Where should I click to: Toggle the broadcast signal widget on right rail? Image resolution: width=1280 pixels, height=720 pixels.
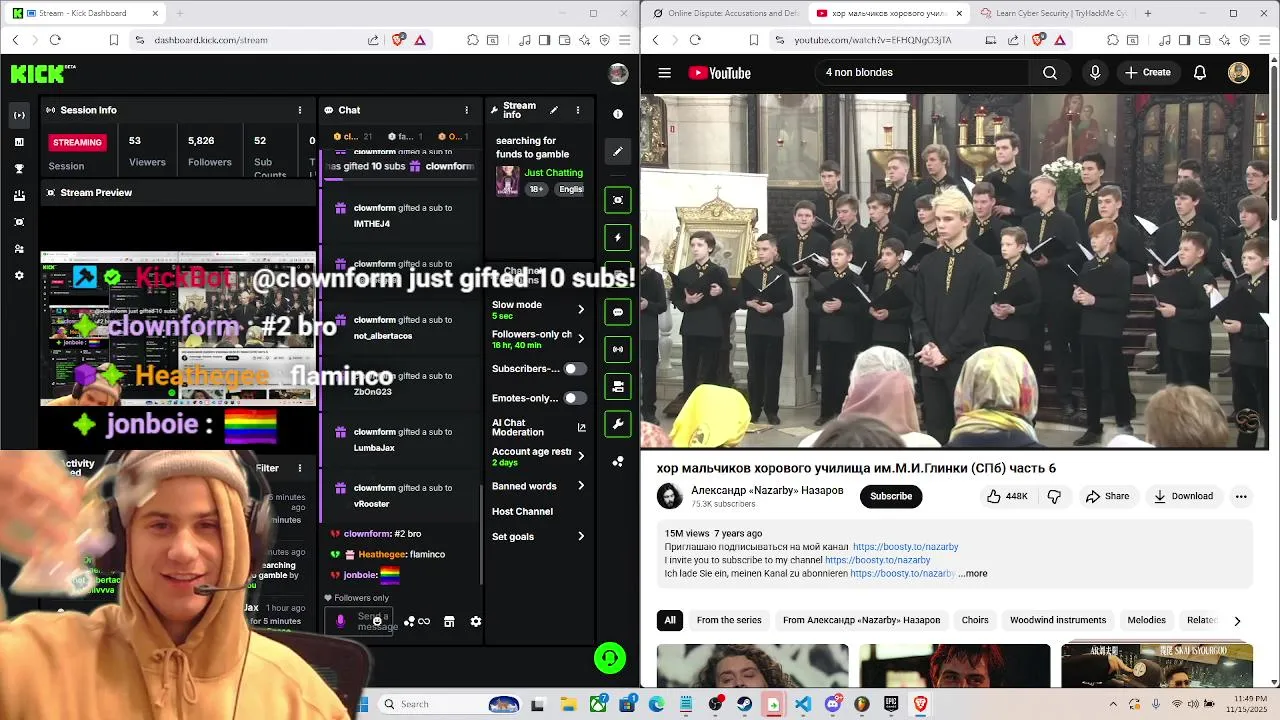point(618,349)
